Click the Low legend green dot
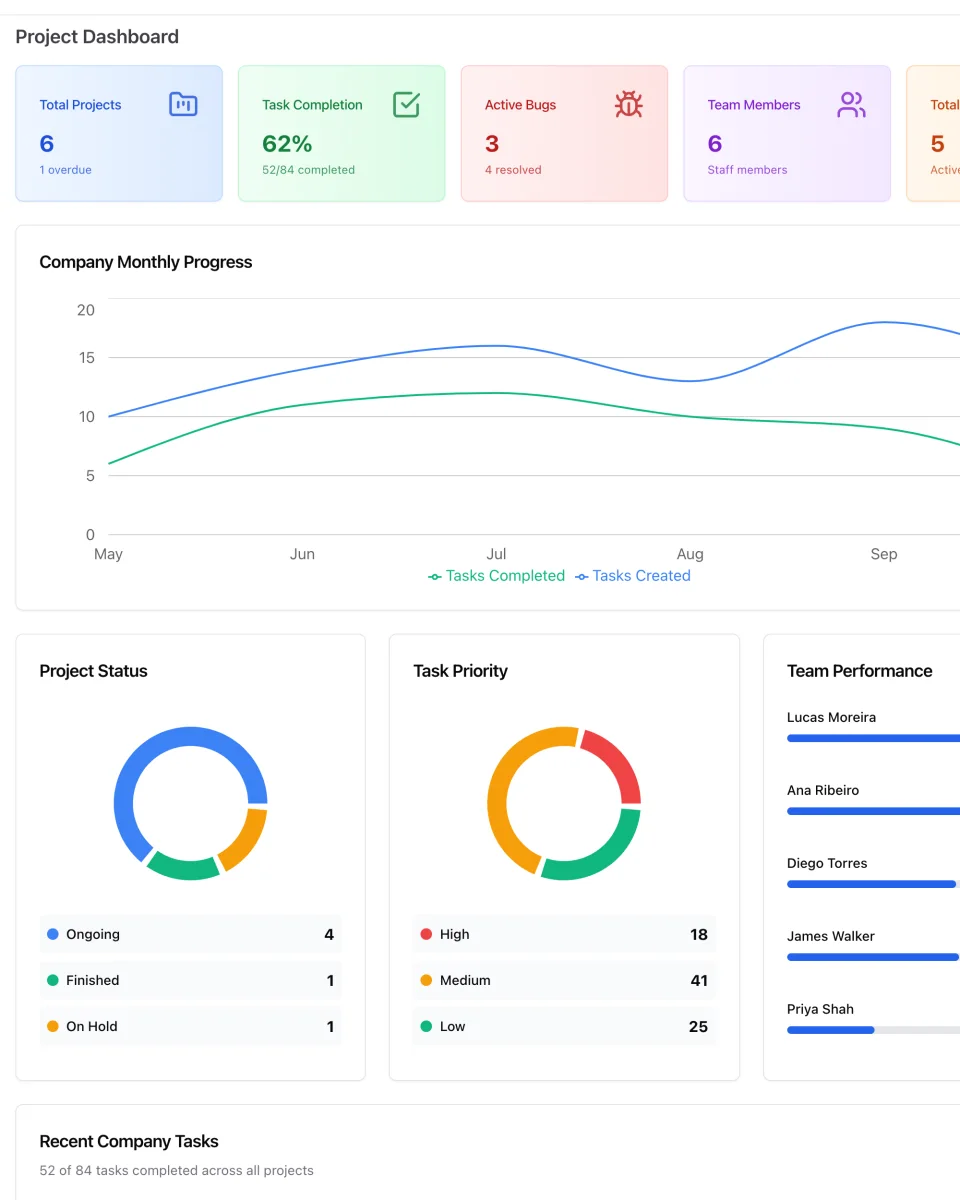Image resolution: width=960 pixels, height=1200 pixels. (x=426, y=1026)
